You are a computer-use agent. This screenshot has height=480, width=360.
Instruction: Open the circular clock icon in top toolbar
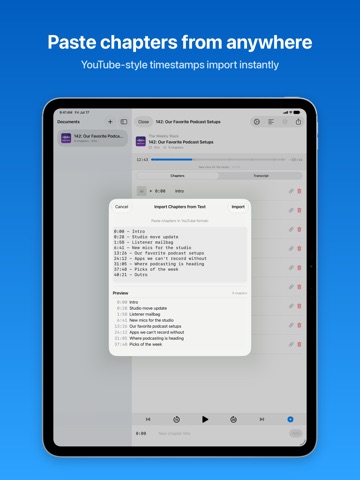click(257, 122)
